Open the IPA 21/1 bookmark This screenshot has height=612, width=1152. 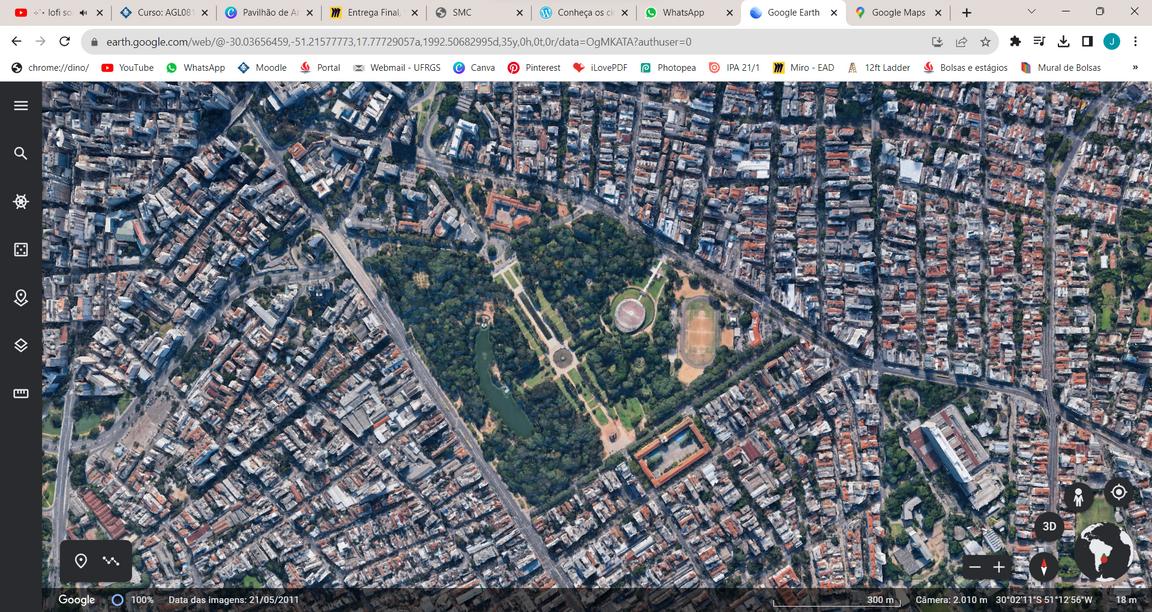(x=734, y=68)
